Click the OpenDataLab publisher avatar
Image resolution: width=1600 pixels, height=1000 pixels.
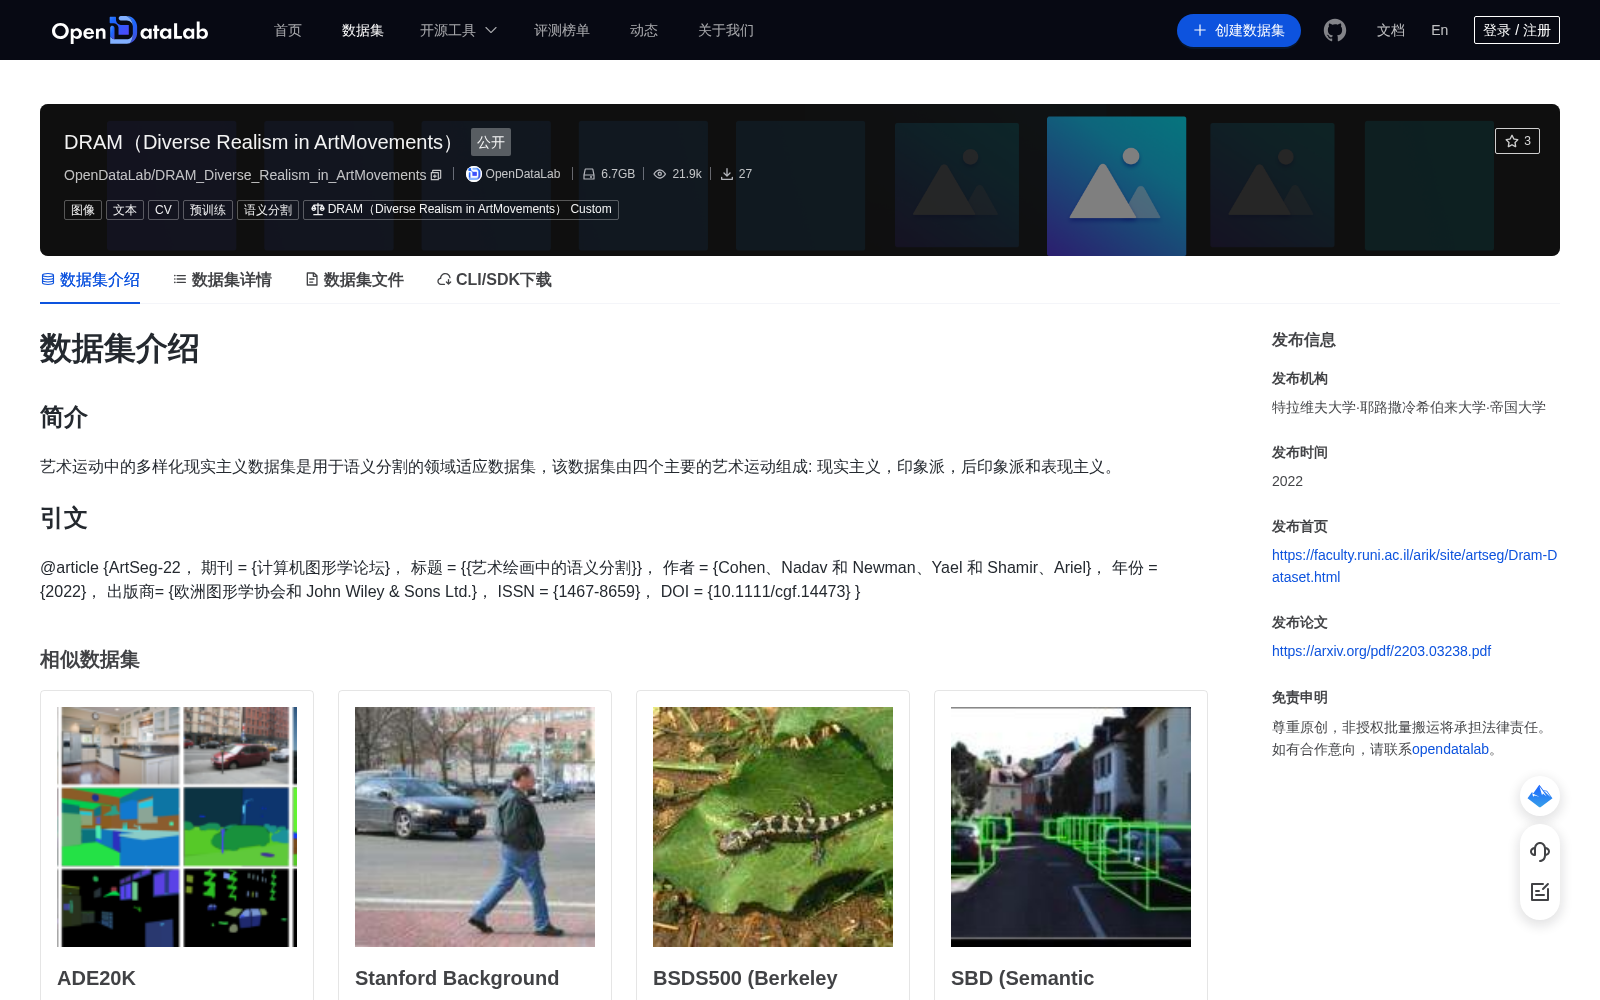pos(474,174)
